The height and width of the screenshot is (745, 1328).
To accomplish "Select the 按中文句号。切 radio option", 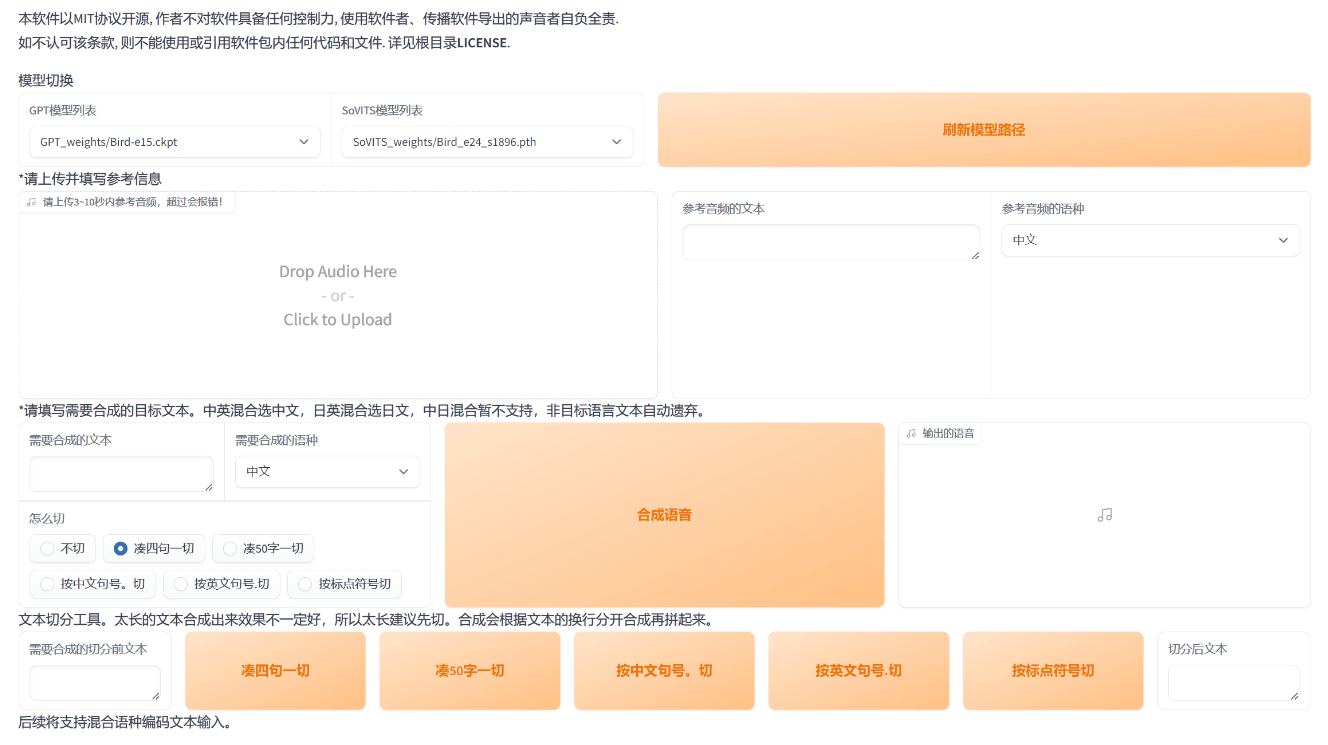I will 47,584.
